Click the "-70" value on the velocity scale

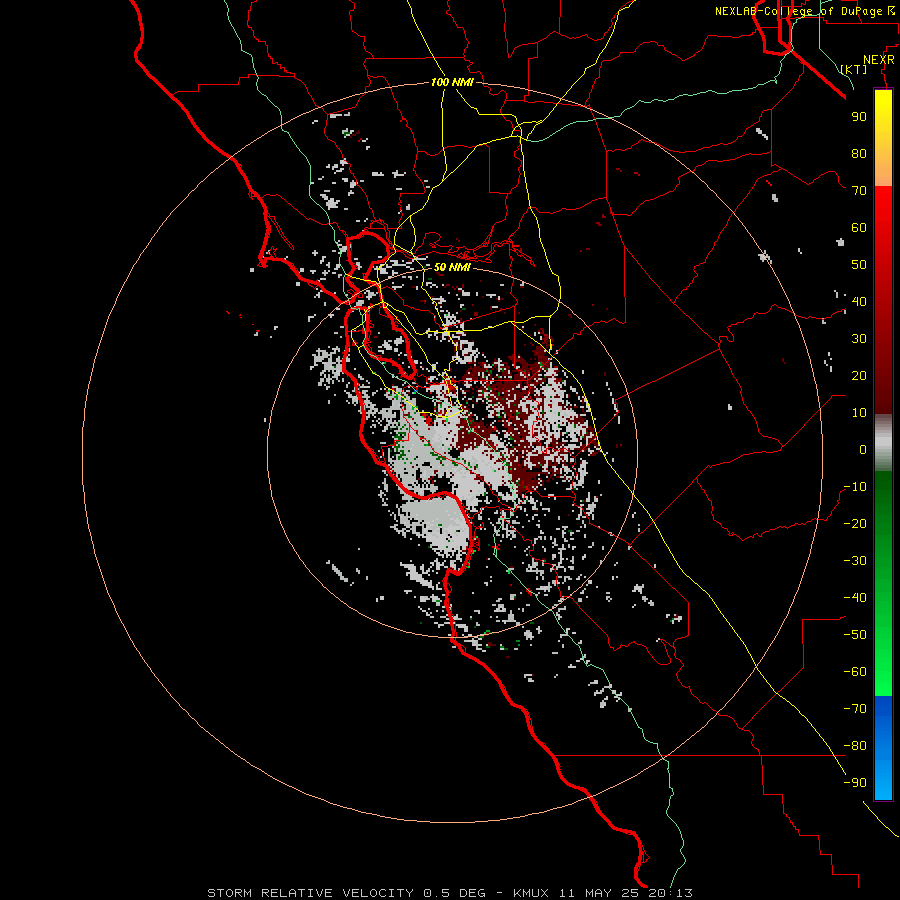(855, 709)
